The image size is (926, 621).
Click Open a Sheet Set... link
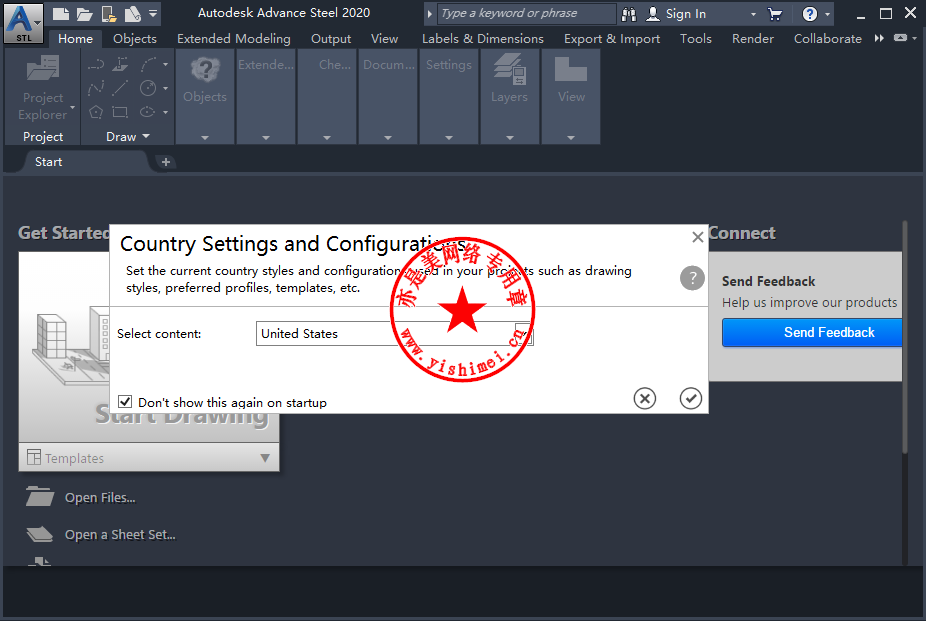pos(120,535)
